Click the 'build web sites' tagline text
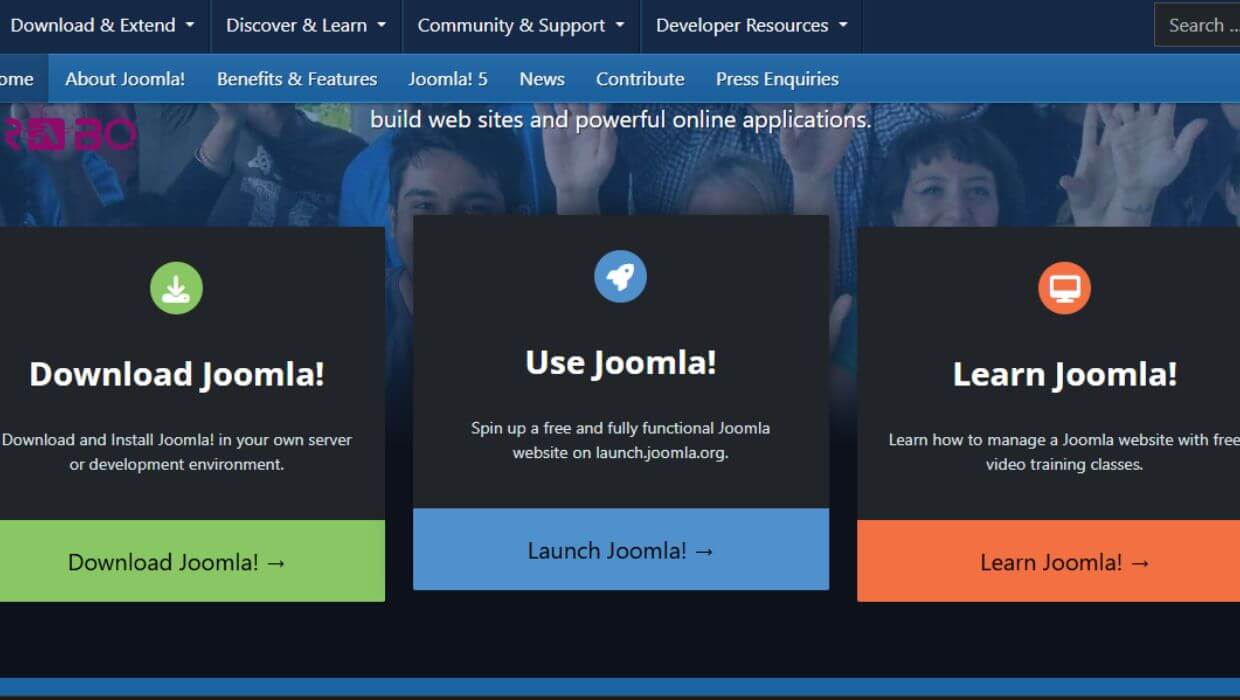This screenshot has height=700, width=1240. coord(620,120)
